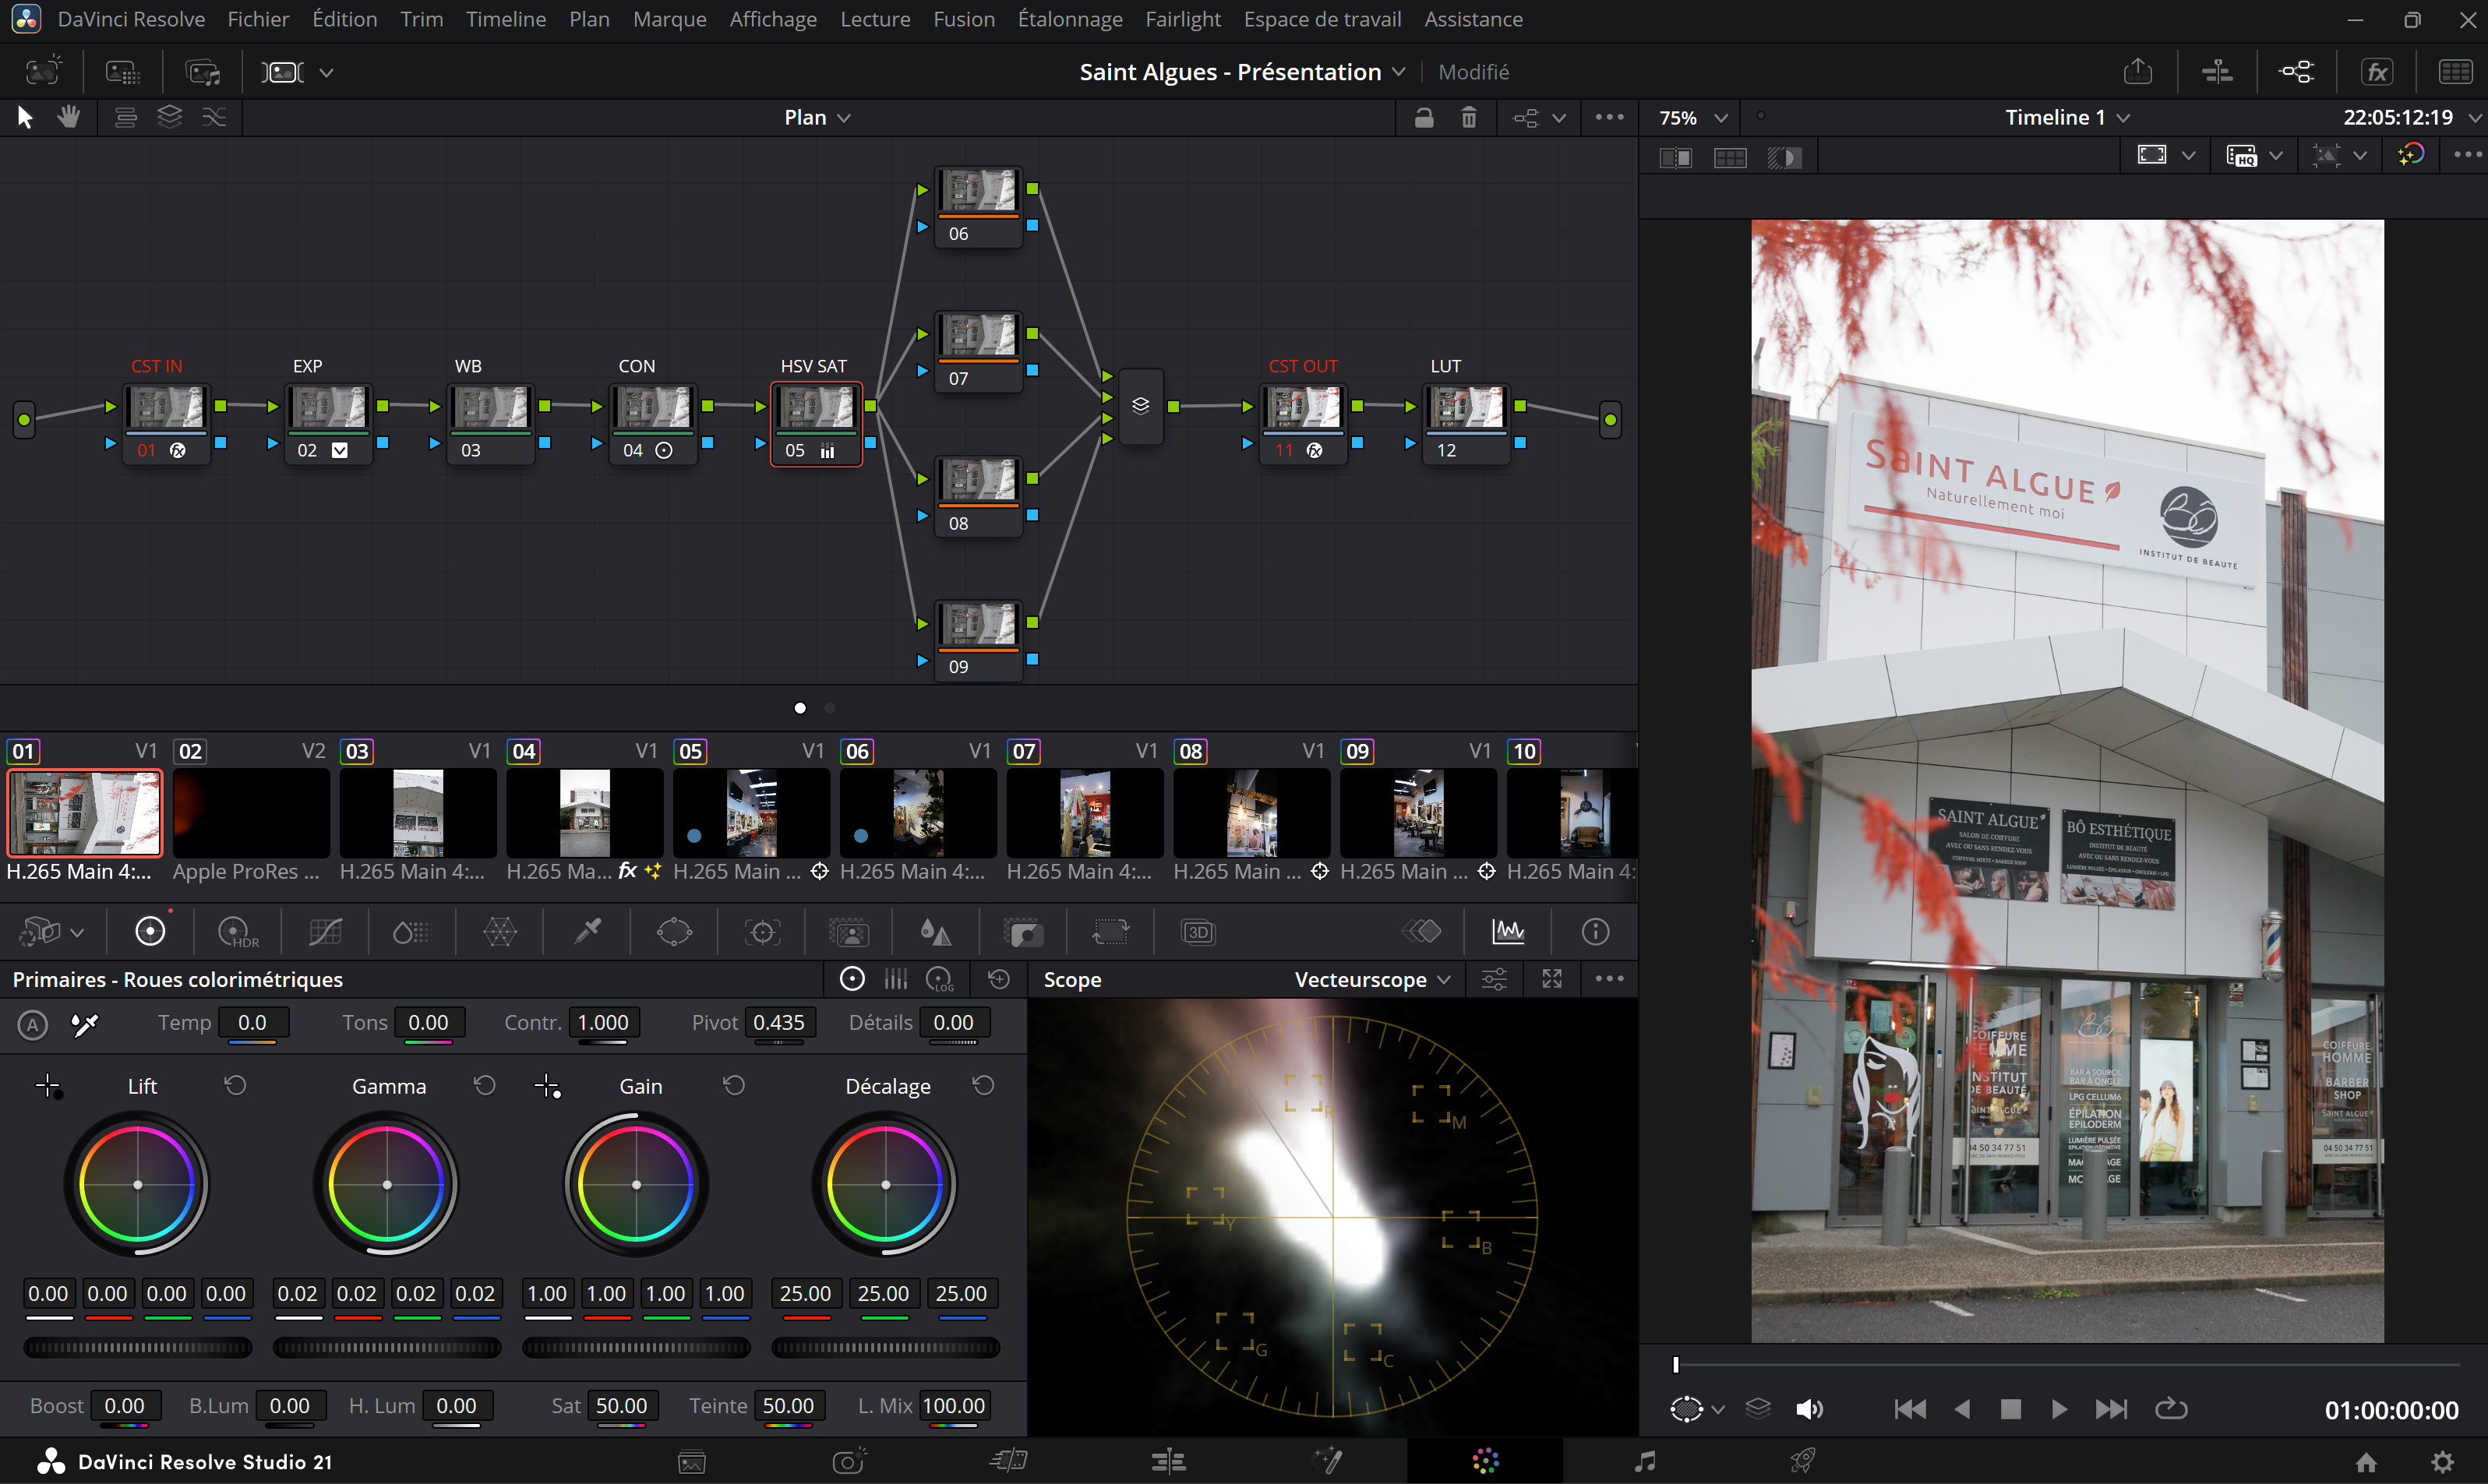Image resolution: width=2488 pixels, height=1484 pixels.
Task: Click the trash icon in the node editor
Action: pos(1469,117)
